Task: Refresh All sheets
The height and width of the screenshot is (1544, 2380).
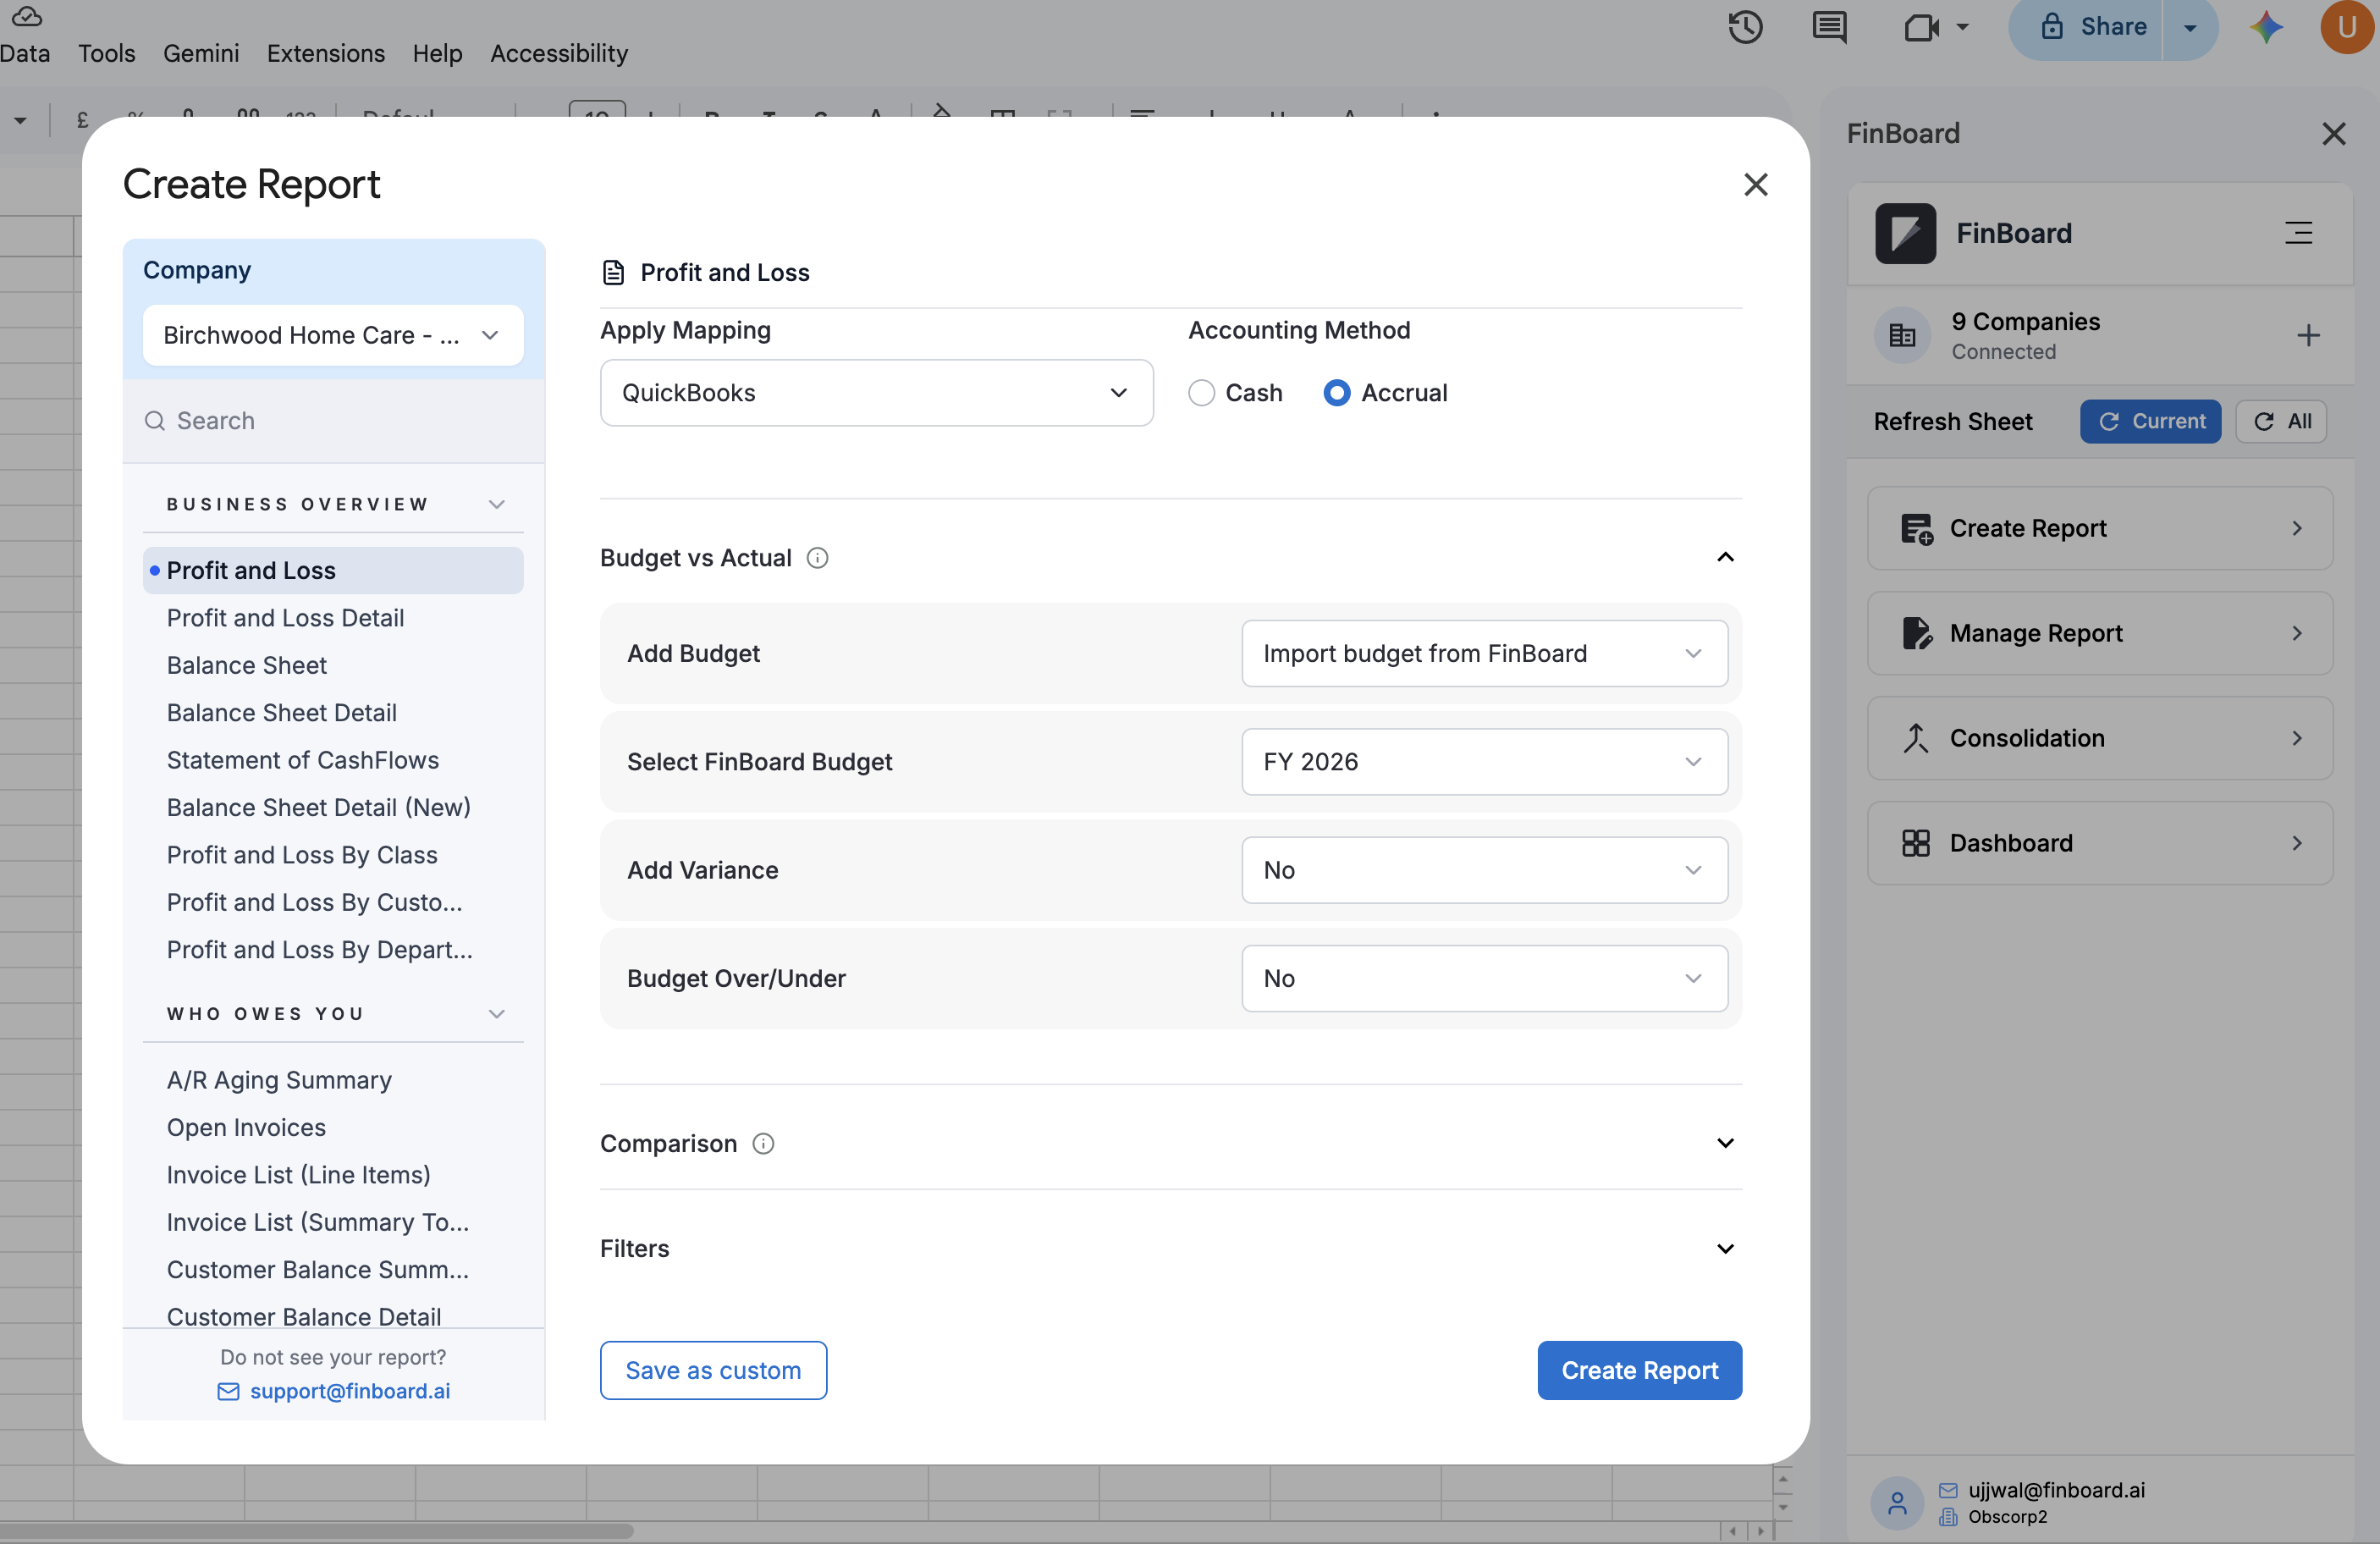Action: click(x=2281, y=422)
